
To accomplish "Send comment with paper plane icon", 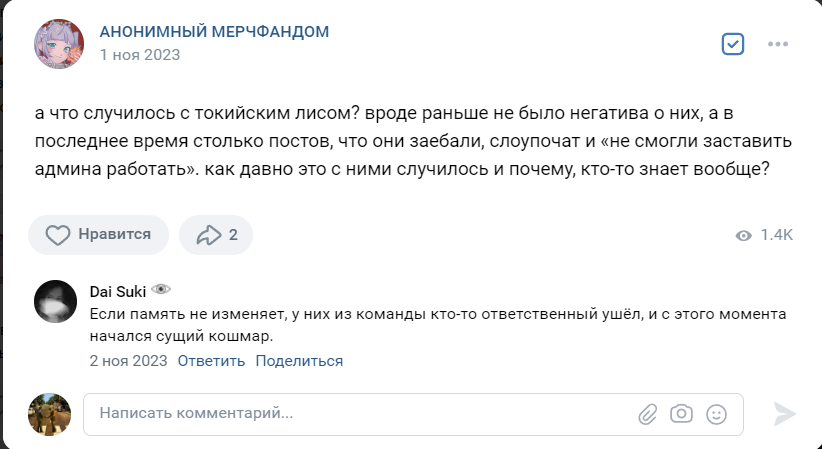I will [x=785, y=414].
